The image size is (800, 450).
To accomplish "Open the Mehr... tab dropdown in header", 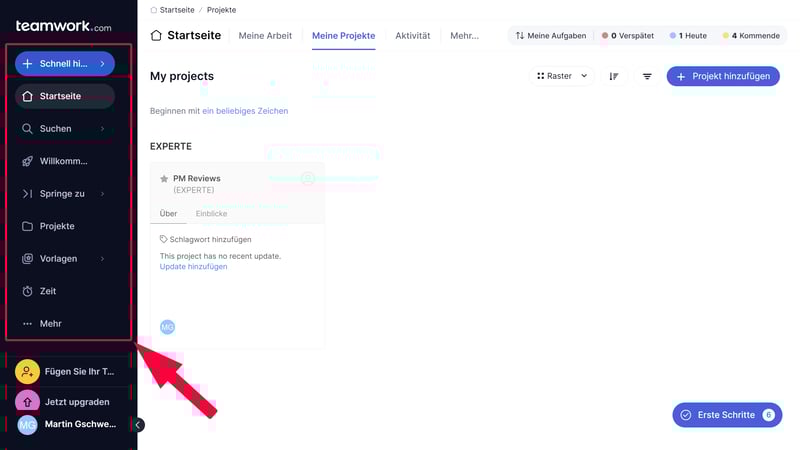I will (x=464, y=36).
